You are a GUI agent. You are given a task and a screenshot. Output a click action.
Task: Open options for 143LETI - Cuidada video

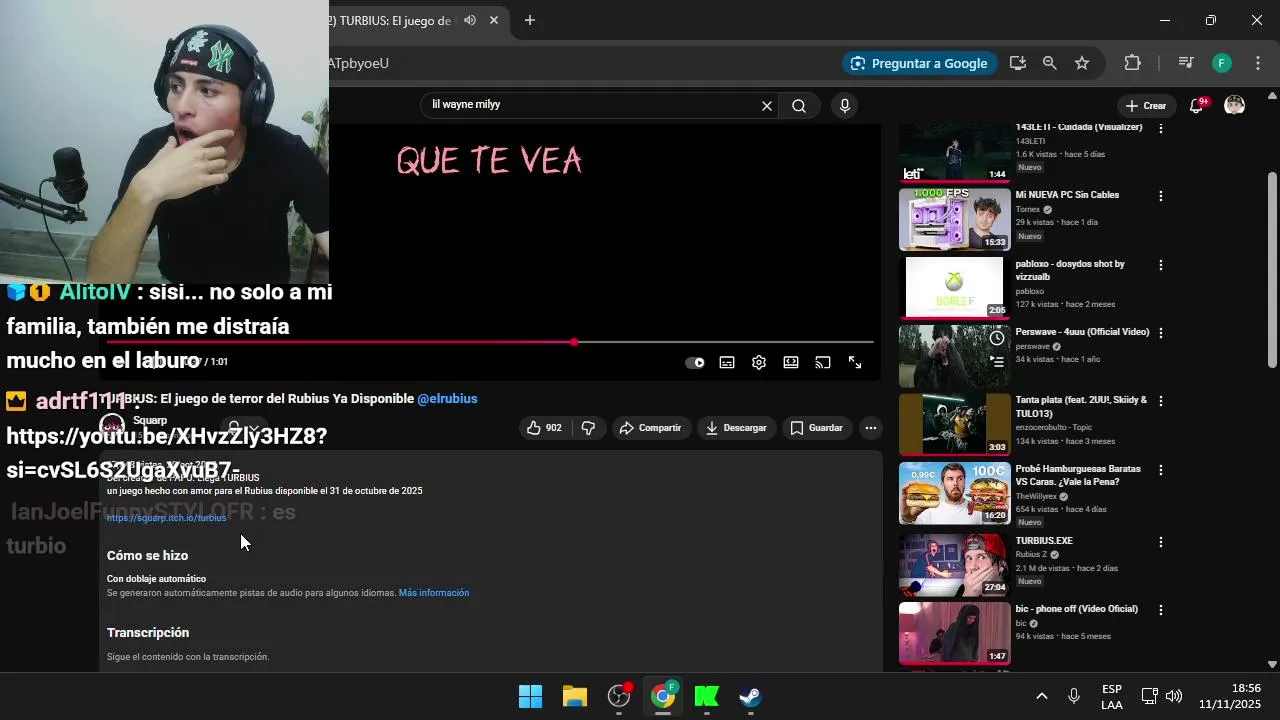[1161, 128]
